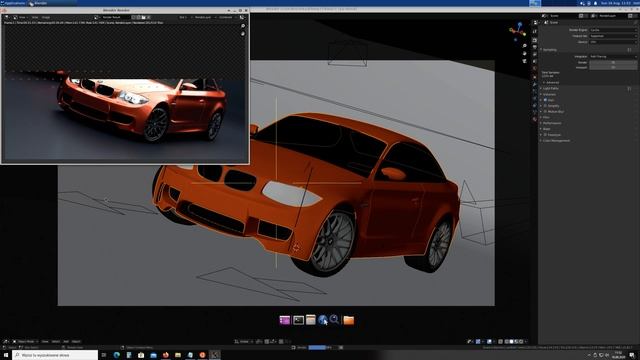The width and height of the screenshot is (640, 360).
Task: Open the Feature Set dropdown
Action: point(613,36)
